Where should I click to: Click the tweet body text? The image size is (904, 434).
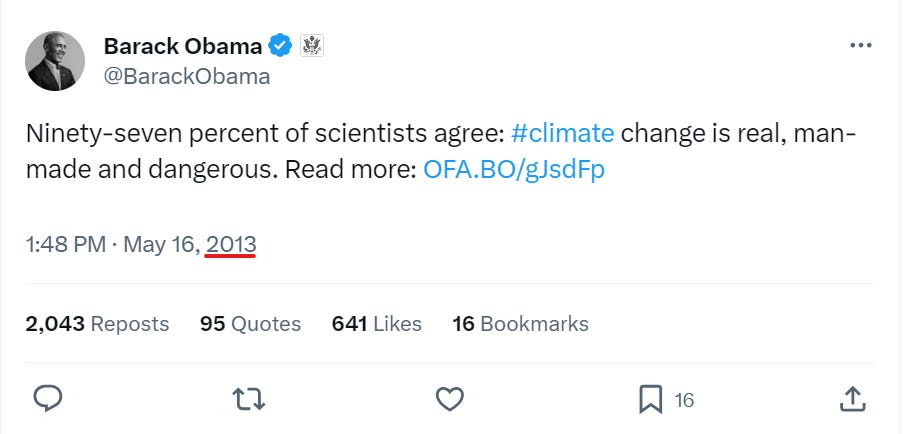click(300, 150)
